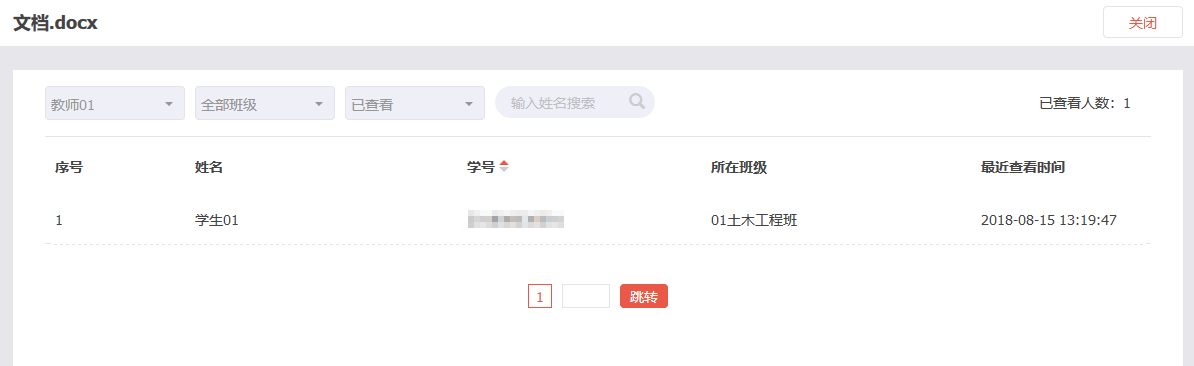Click the 输入姓名搜索 search field

[575, 102]
